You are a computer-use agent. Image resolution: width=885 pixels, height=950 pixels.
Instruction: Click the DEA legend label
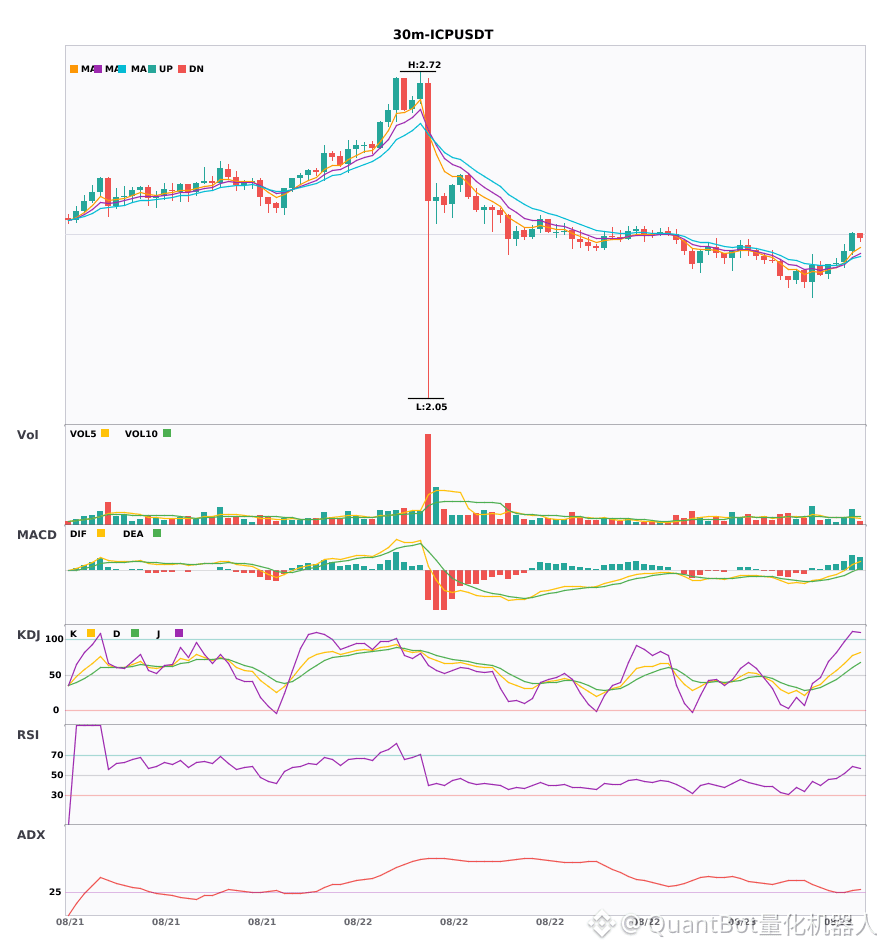(x=133, y=534)
